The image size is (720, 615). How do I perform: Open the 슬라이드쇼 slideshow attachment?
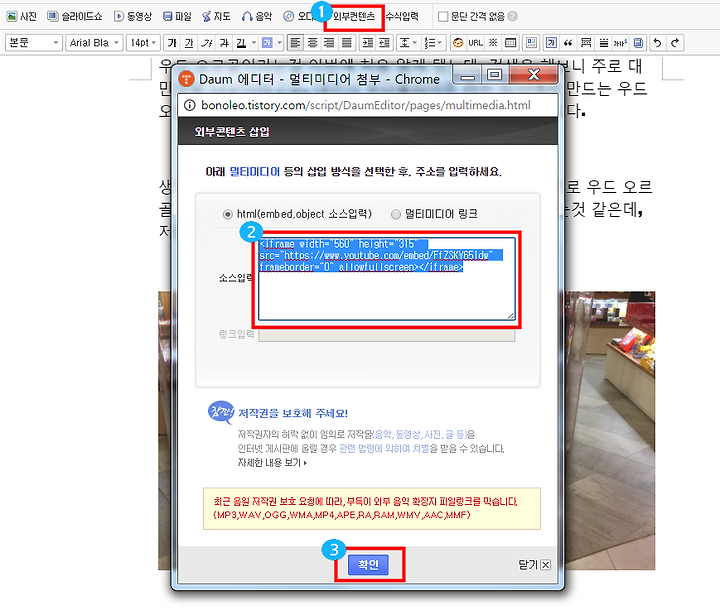[75, 17]
